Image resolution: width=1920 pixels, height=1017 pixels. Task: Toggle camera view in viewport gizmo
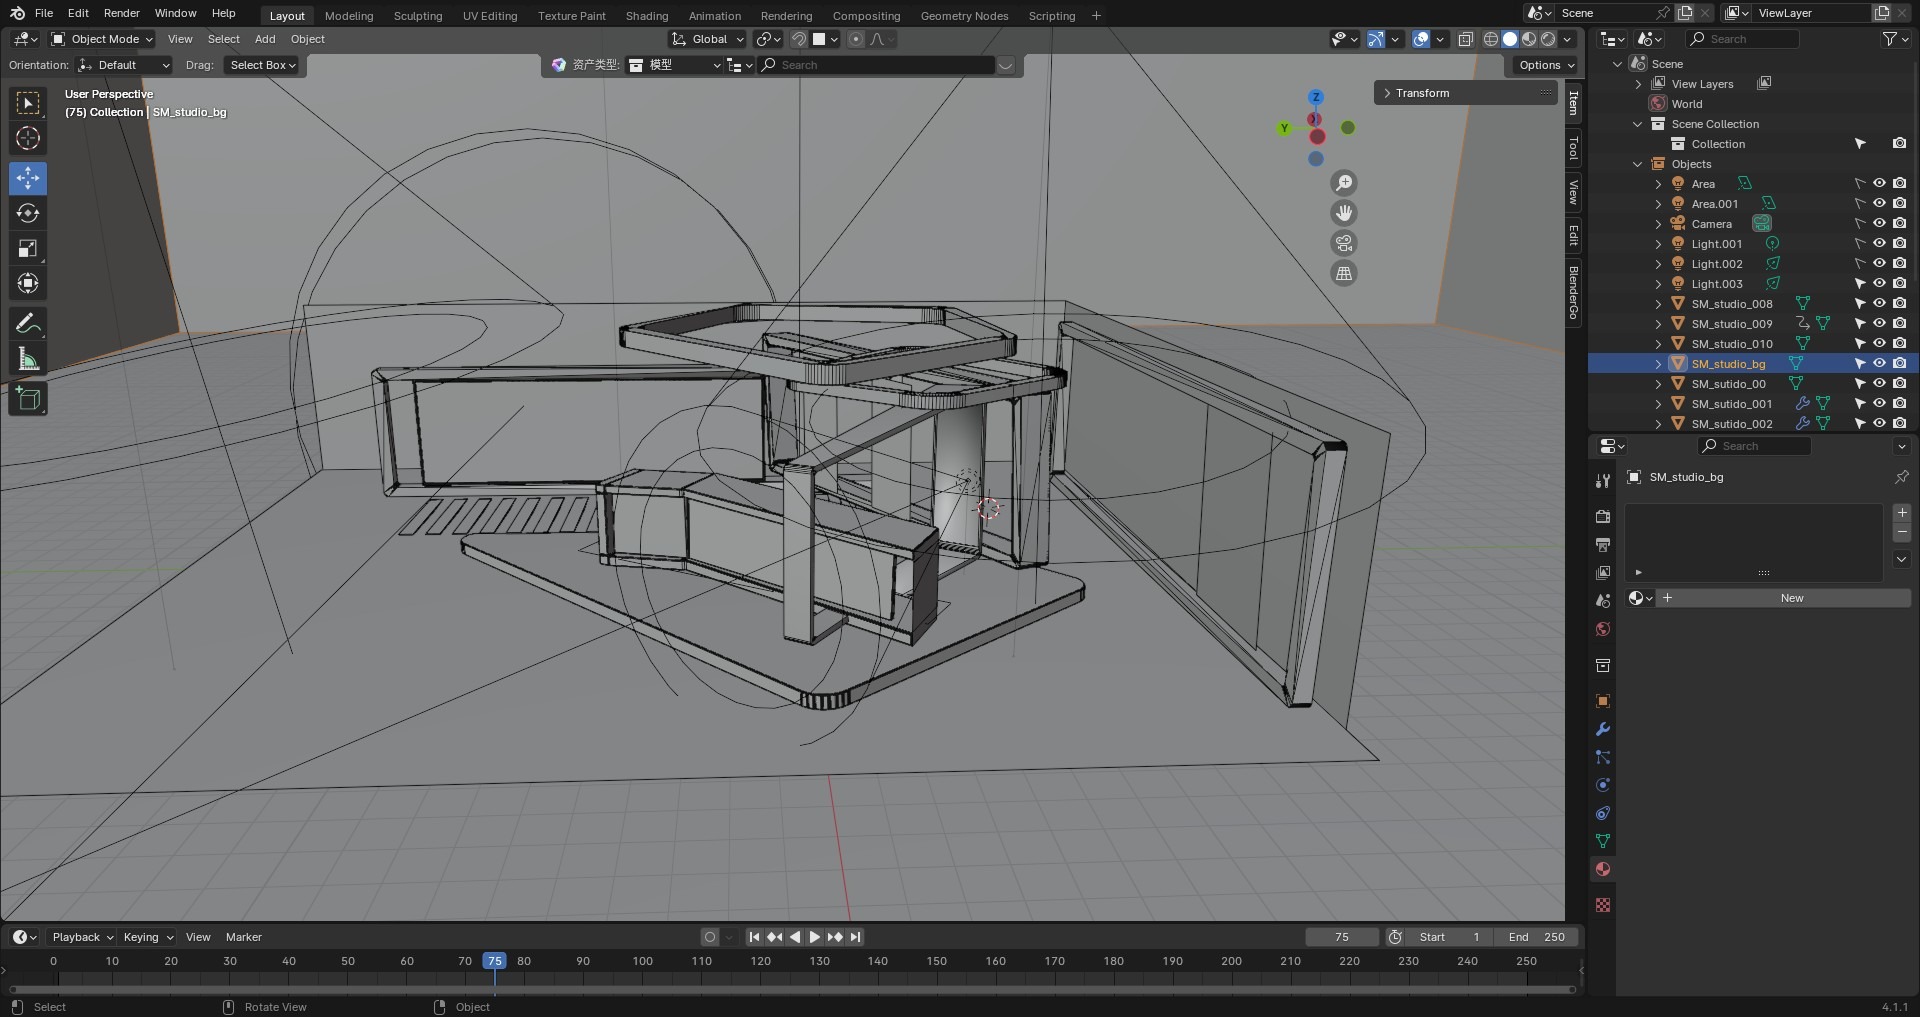[1344, 243]
